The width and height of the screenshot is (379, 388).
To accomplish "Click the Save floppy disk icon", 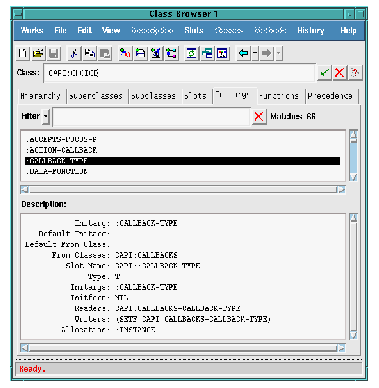I will click(54, 53).
